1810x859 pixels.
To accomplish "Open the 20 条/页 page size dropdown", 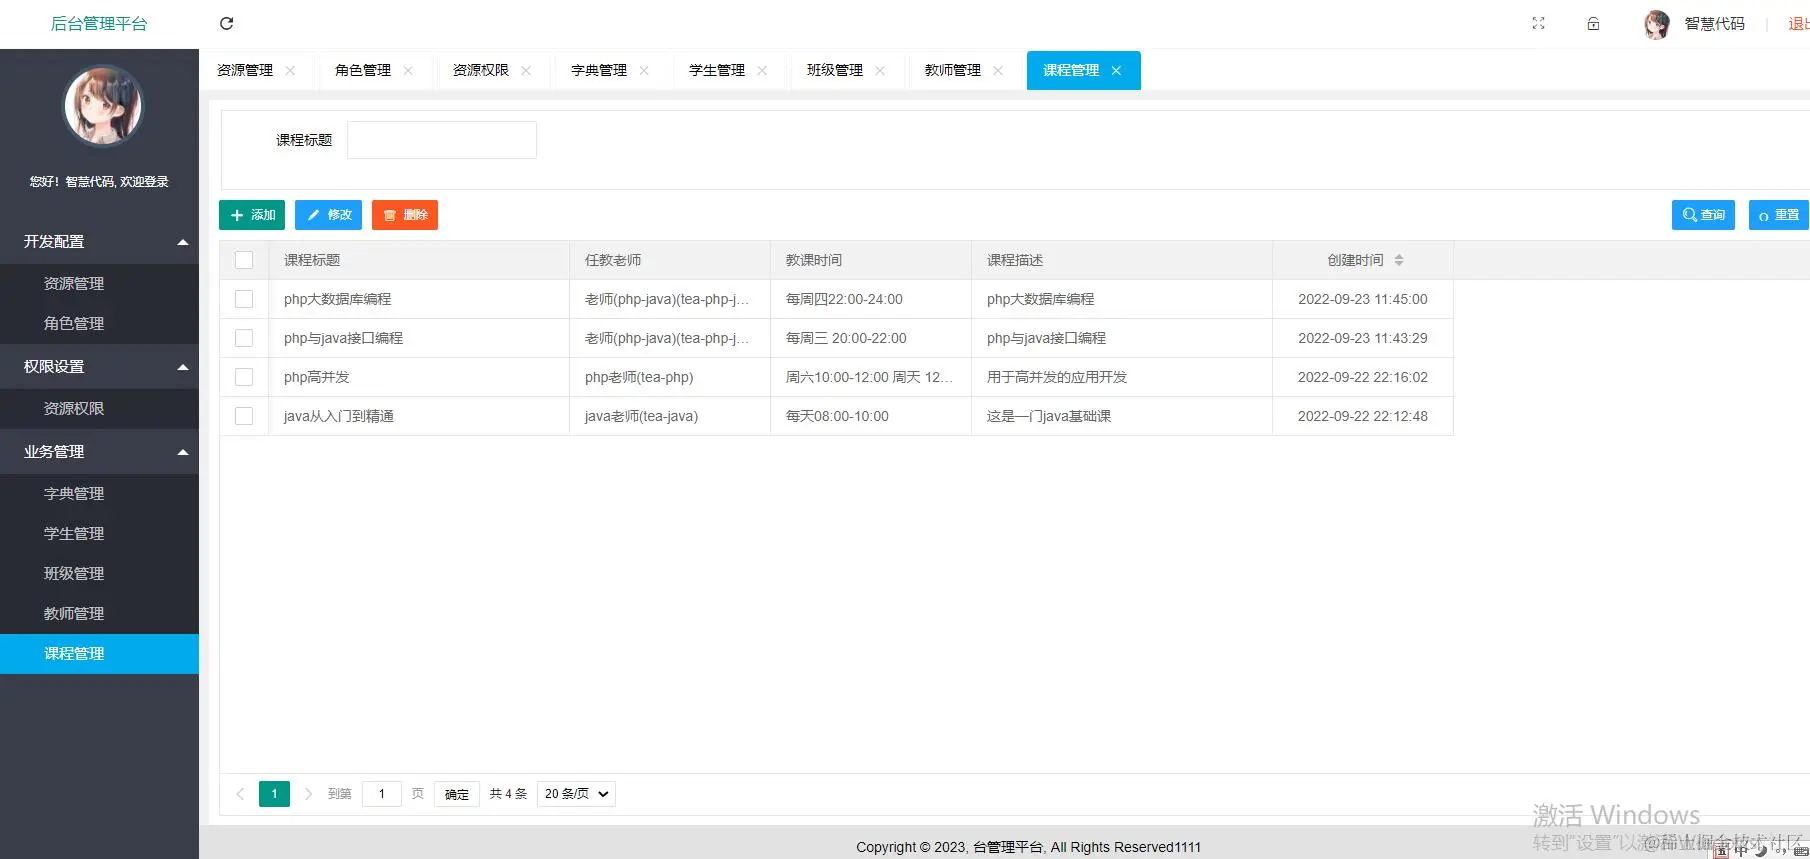I will point(576,794).
